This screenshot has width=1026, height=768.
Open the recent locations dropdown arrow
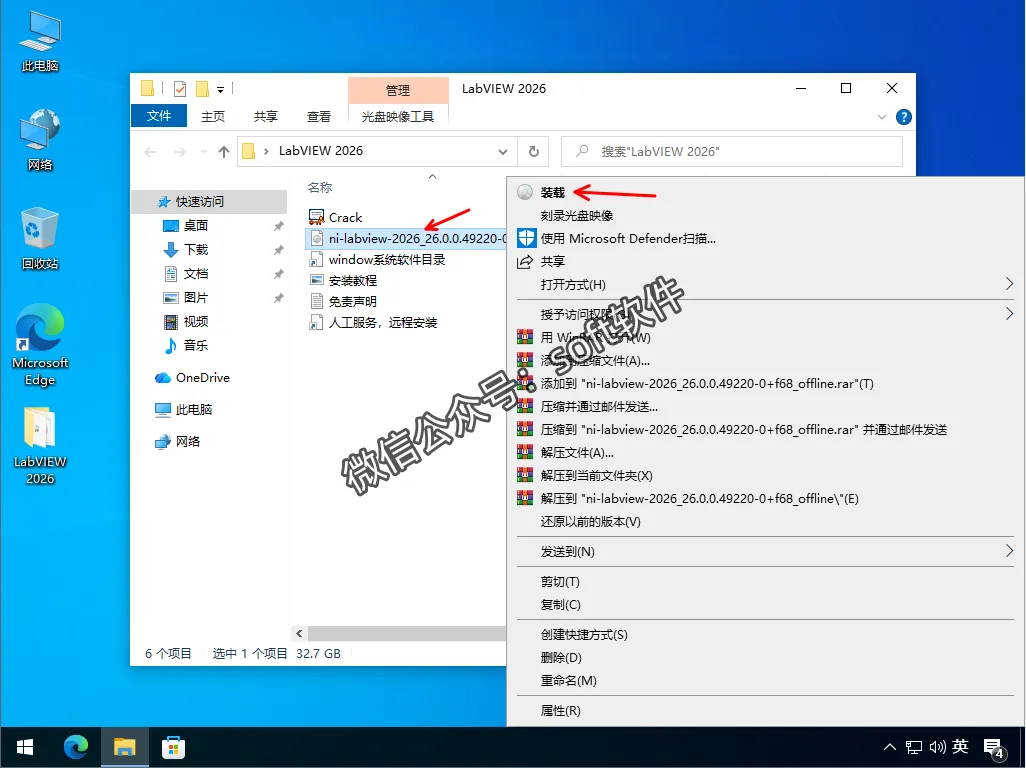pyautogui.click(x=203, y=152)
